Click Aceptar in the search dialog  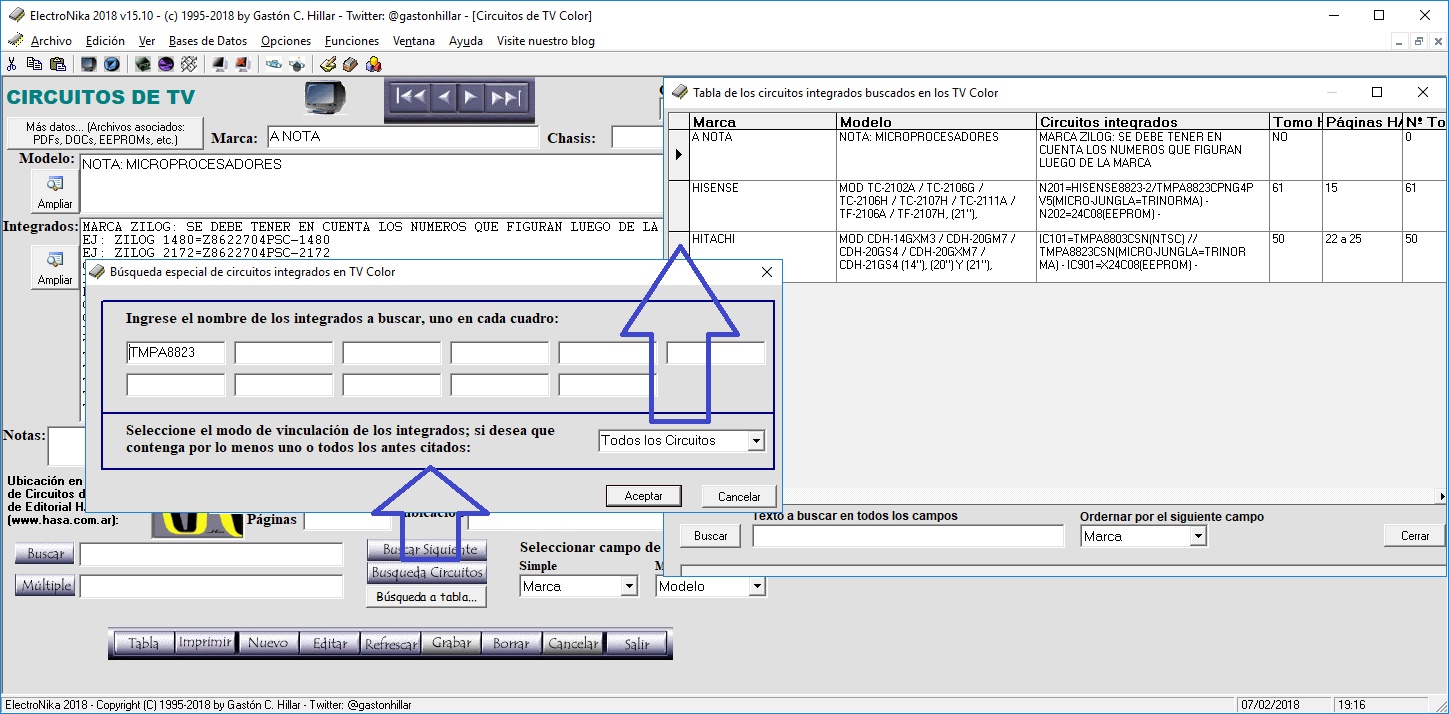click(x=643, y=496)
